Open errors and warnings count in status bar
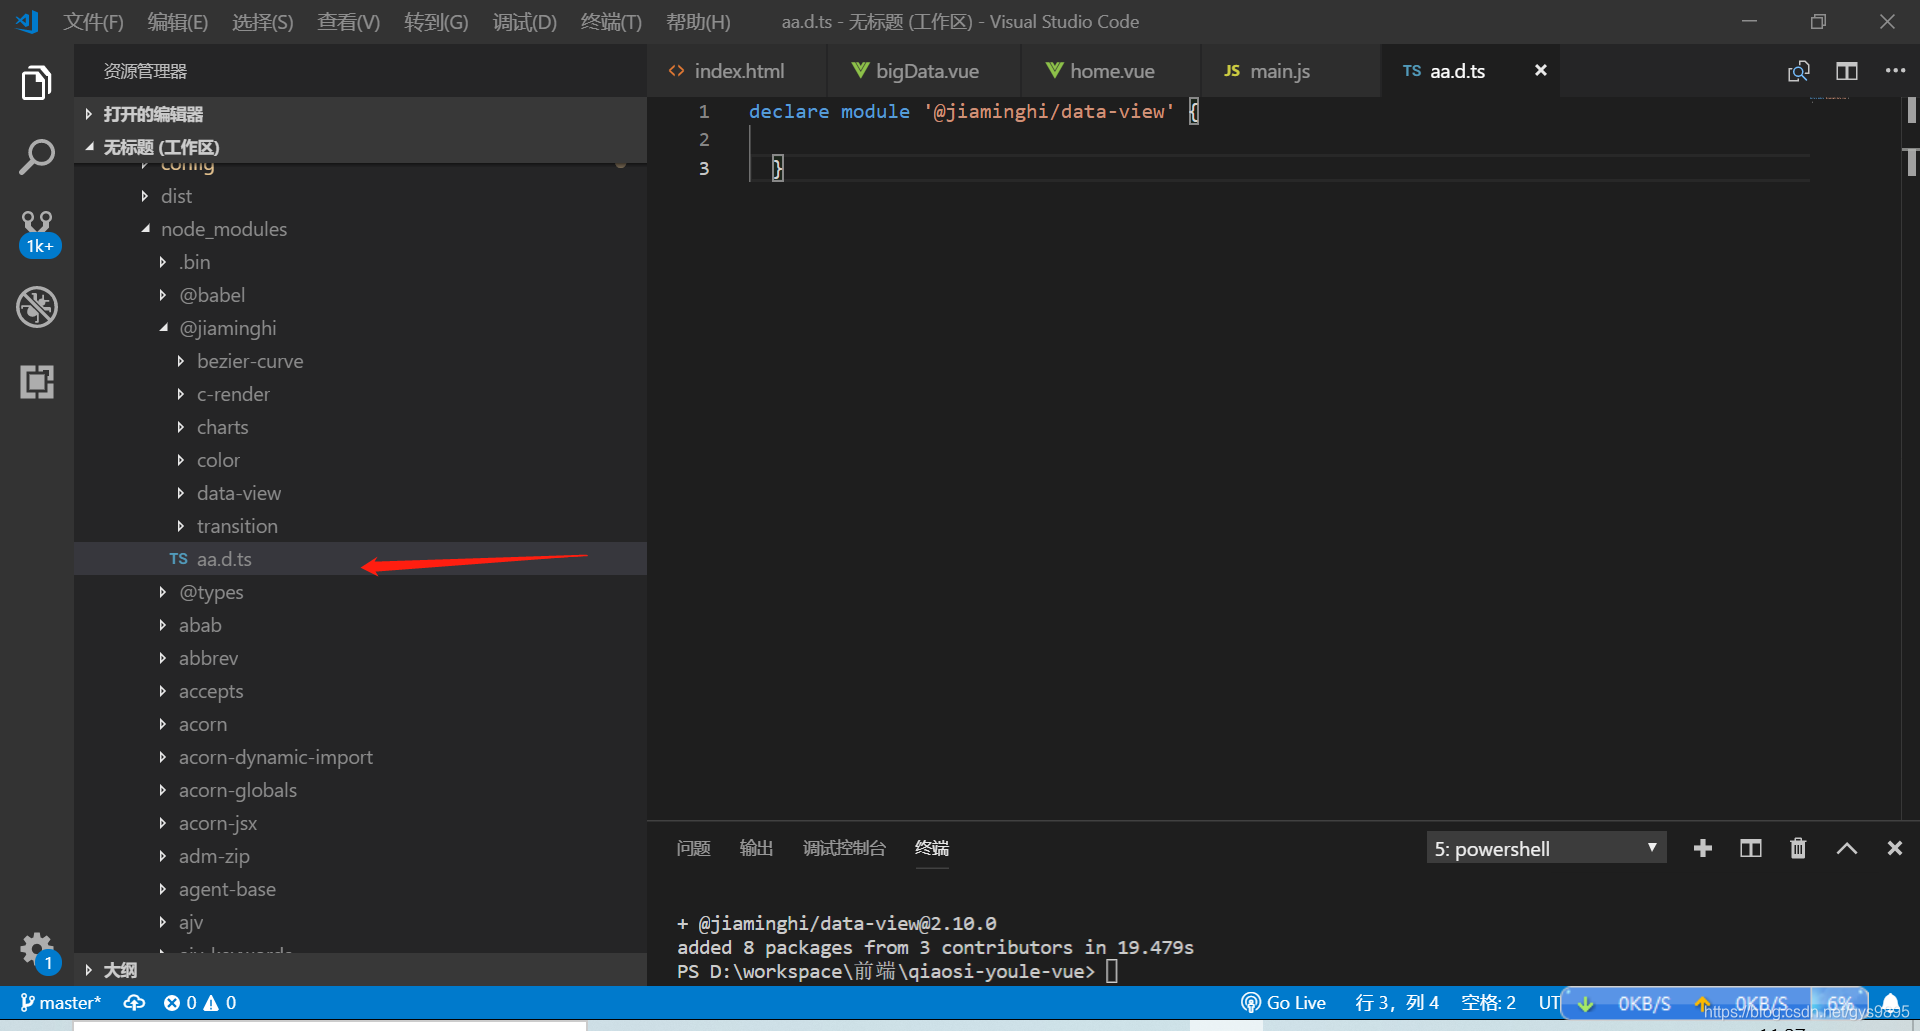Viewport: 1920px width, 1031px height. [x=200, y=1002]
